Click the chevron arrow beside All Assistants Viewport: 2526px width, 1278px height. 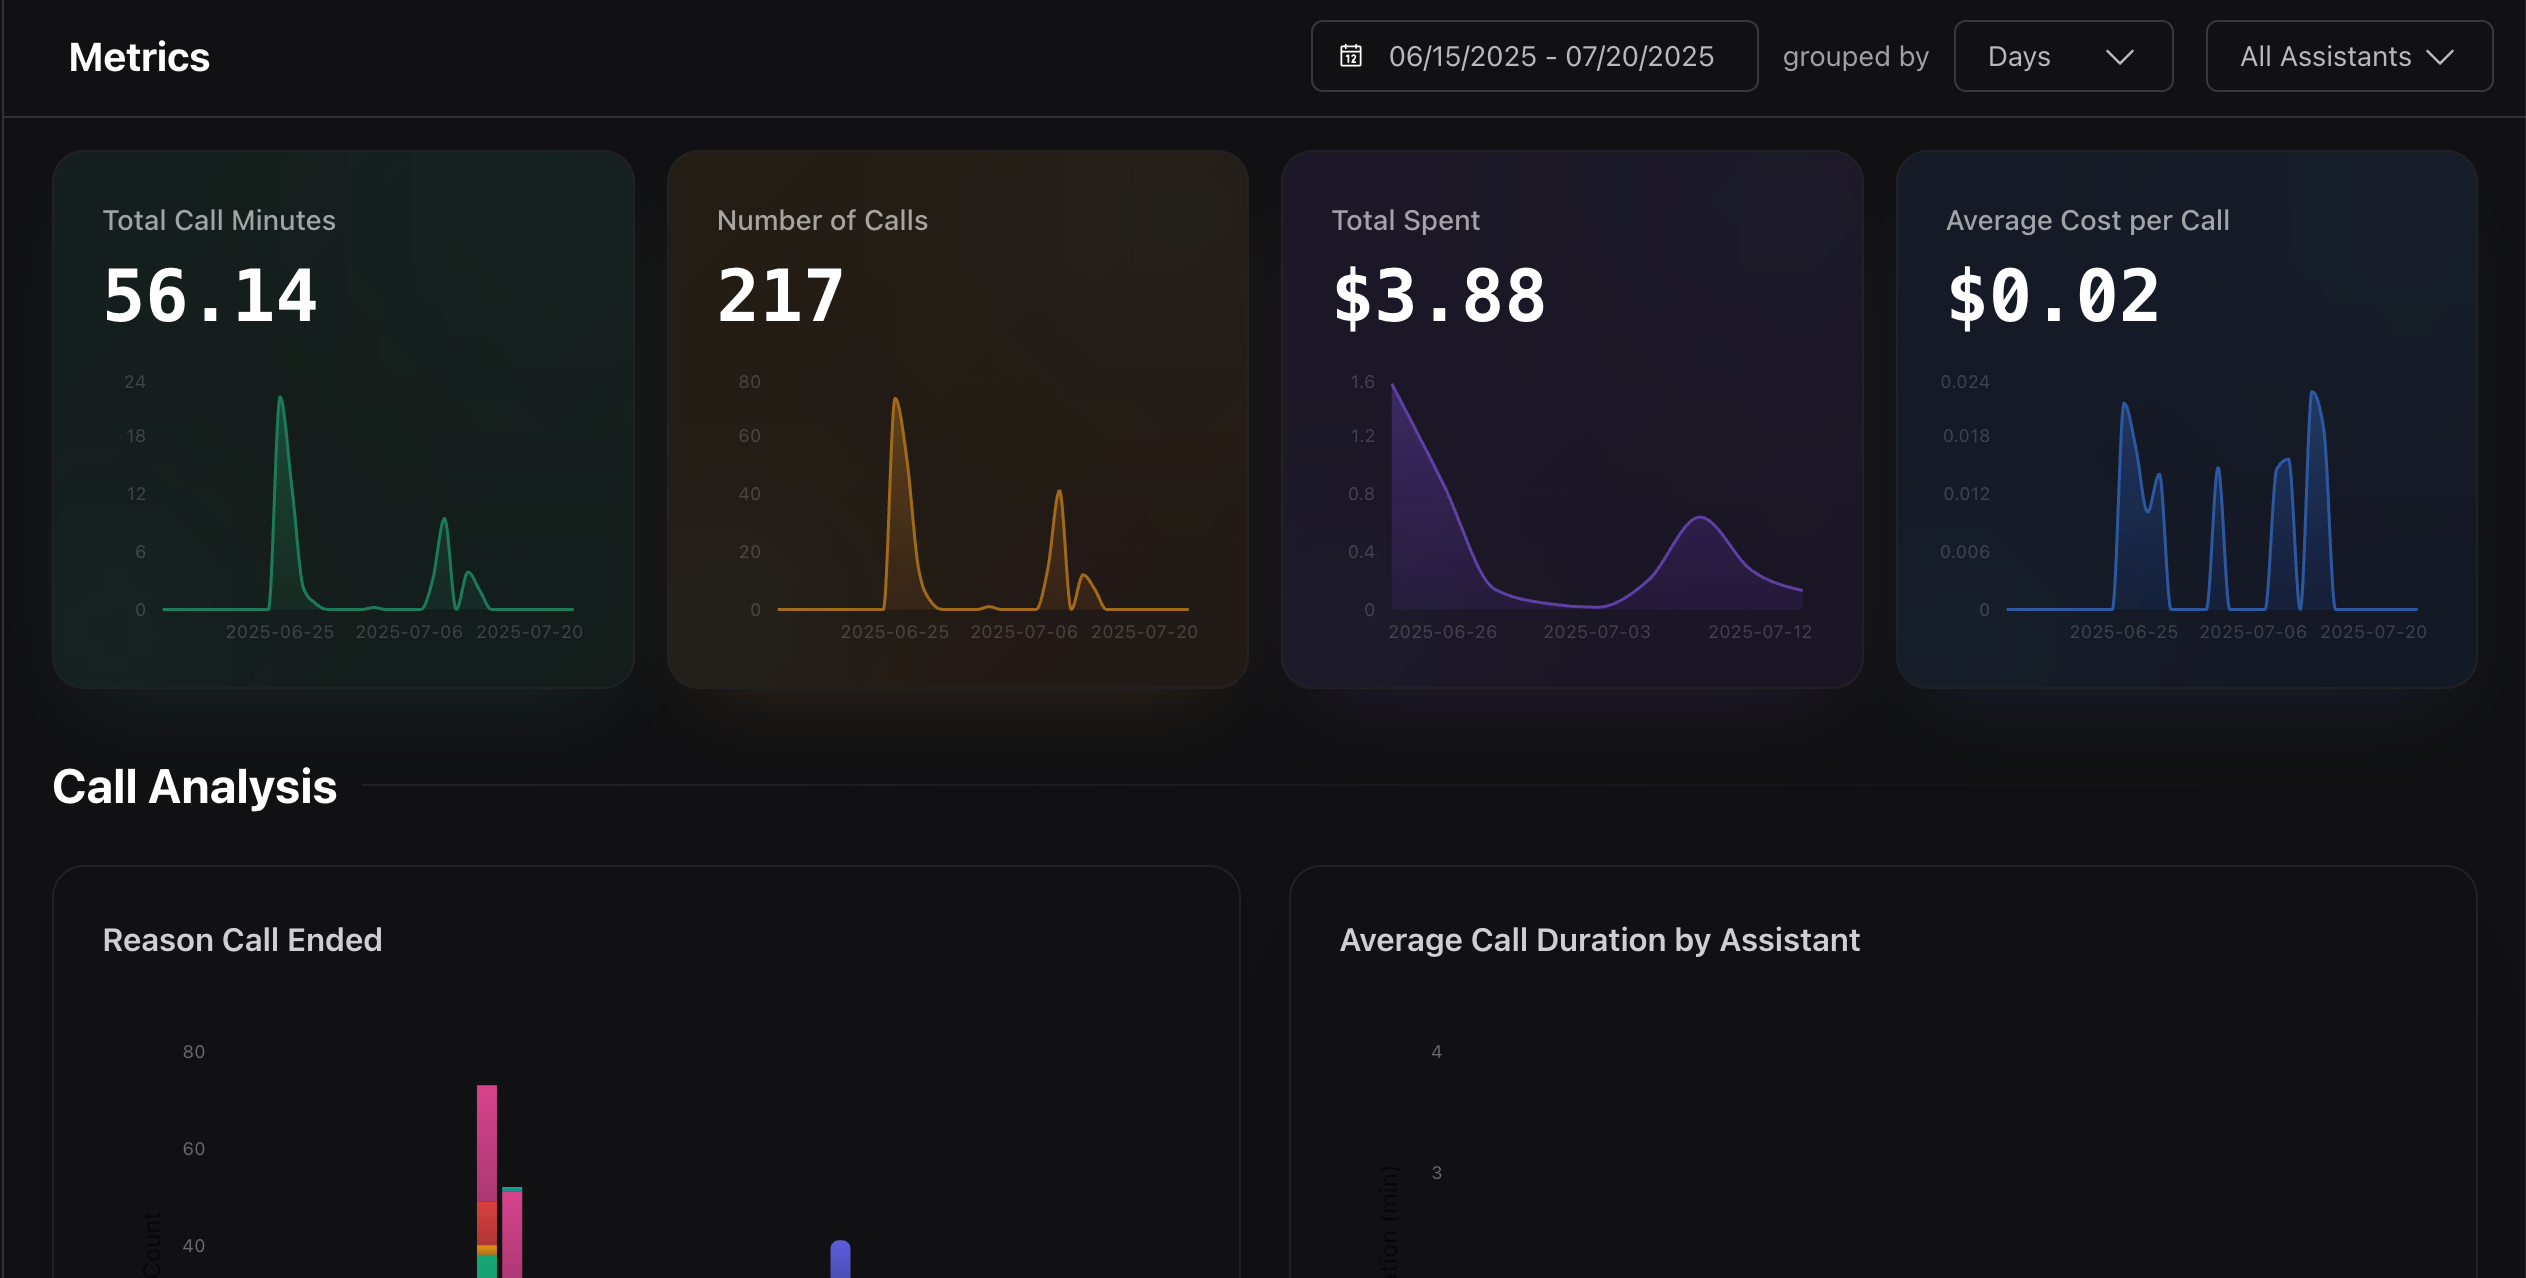click(x=2440, y=57)
